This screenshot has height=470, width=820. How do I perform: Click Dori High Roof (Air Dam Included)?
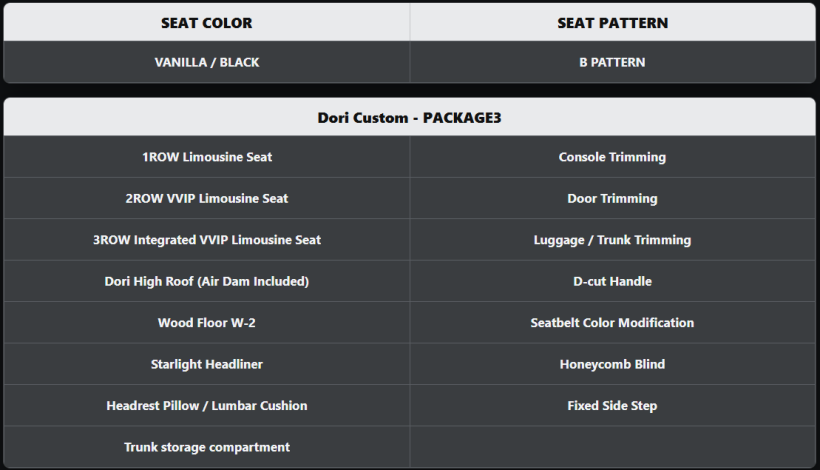point(207,281)
